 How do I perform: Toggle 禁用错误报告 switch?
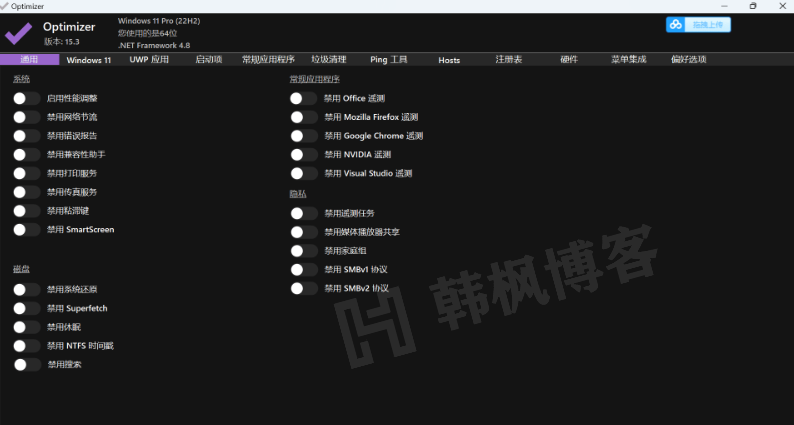coord(26,136)
